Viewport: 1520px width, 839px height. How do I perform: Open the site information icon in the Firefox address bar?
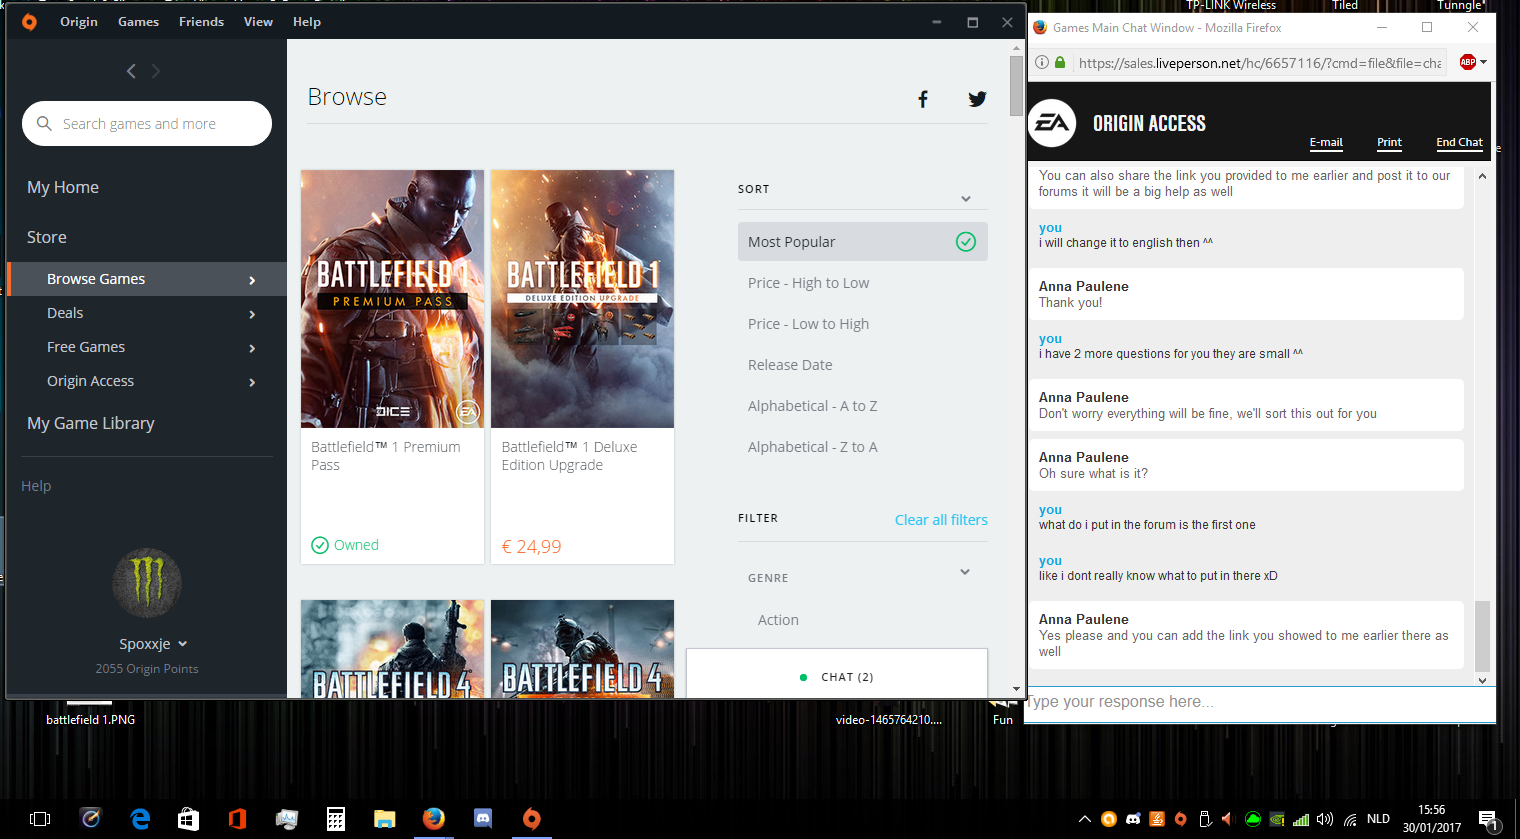(x=1042, y=62)
